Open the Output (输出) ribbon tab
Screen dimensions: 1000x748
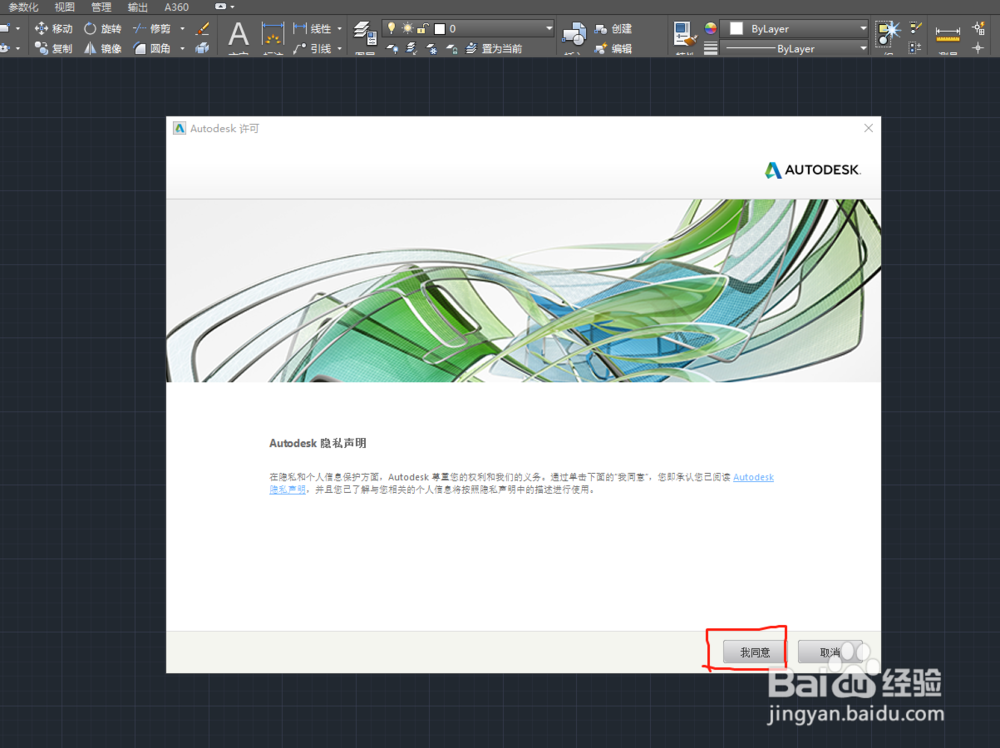137,7
